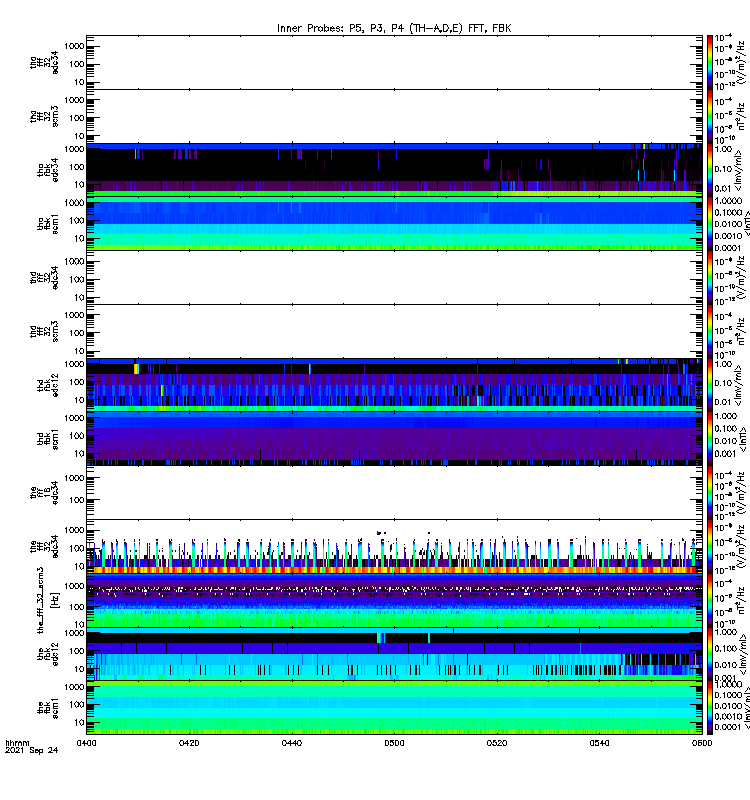The width and height of the screenshot is (750, 800).
Task: Select the 'the_fff_32_scm3 [Hz]' panel label
Action: tap(48, 600)
